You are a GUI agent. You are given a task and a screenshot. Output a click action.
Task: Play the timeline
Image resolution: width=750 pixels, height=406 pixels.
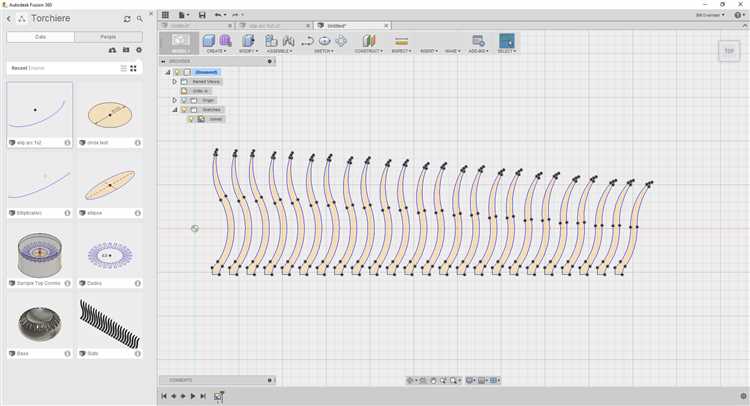click(x=193, y=396)
